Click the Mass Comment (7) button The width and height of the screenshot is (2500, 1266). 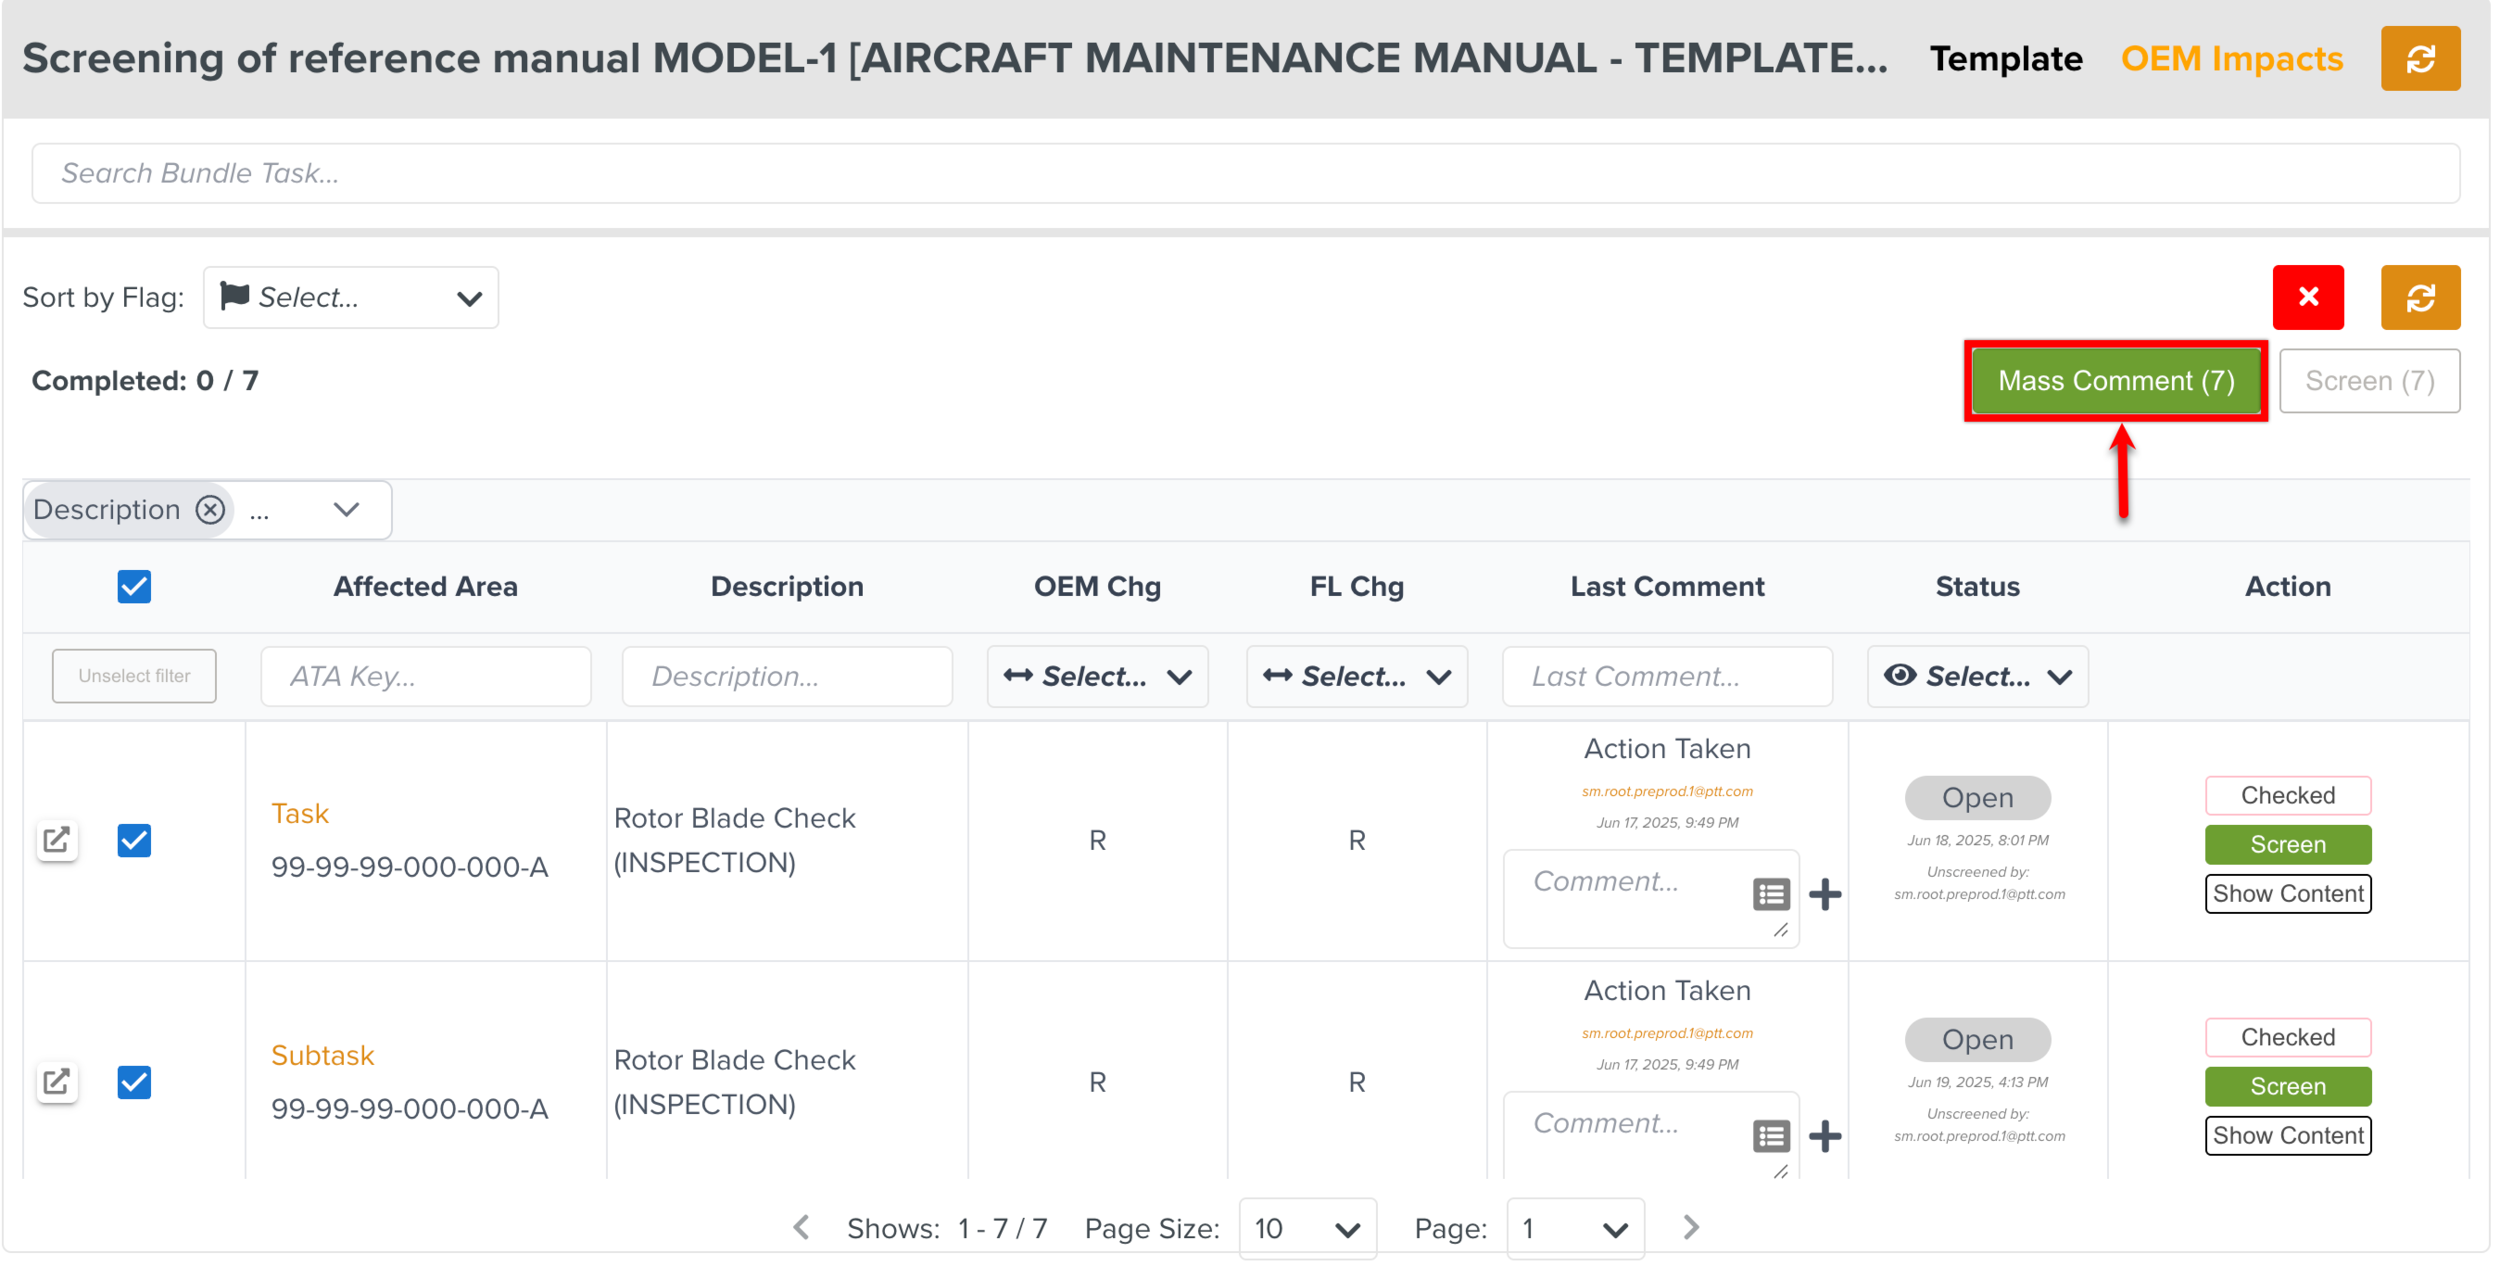(2115, 381)
